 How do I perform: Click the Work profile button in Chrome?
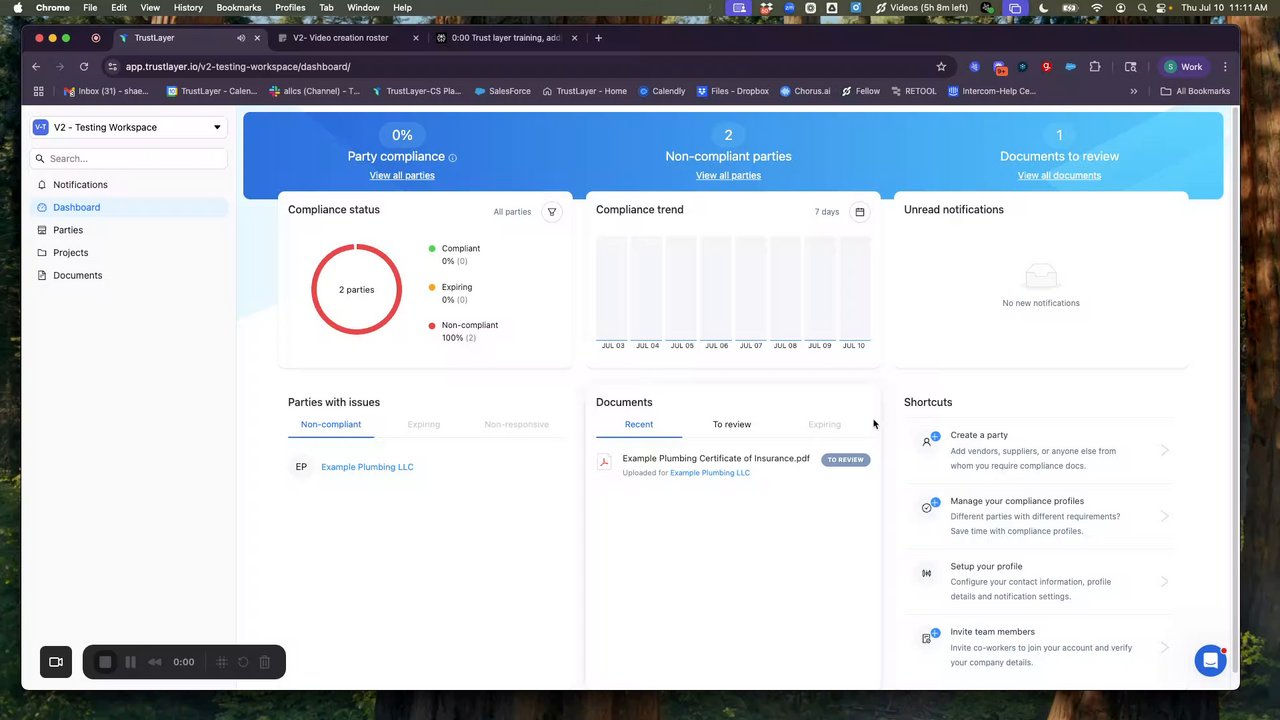pos(1184,67)
